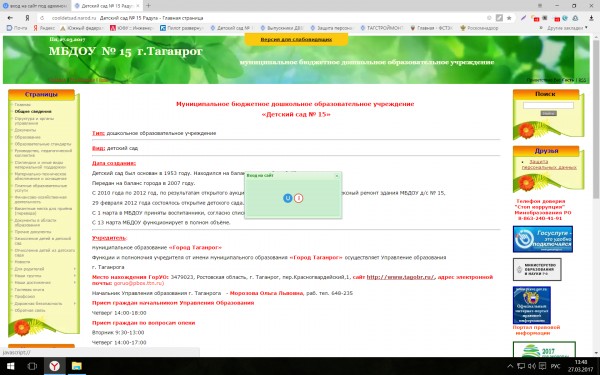Open File Explorer from the taskbar

pyautogui.click(x=77, y=366)
